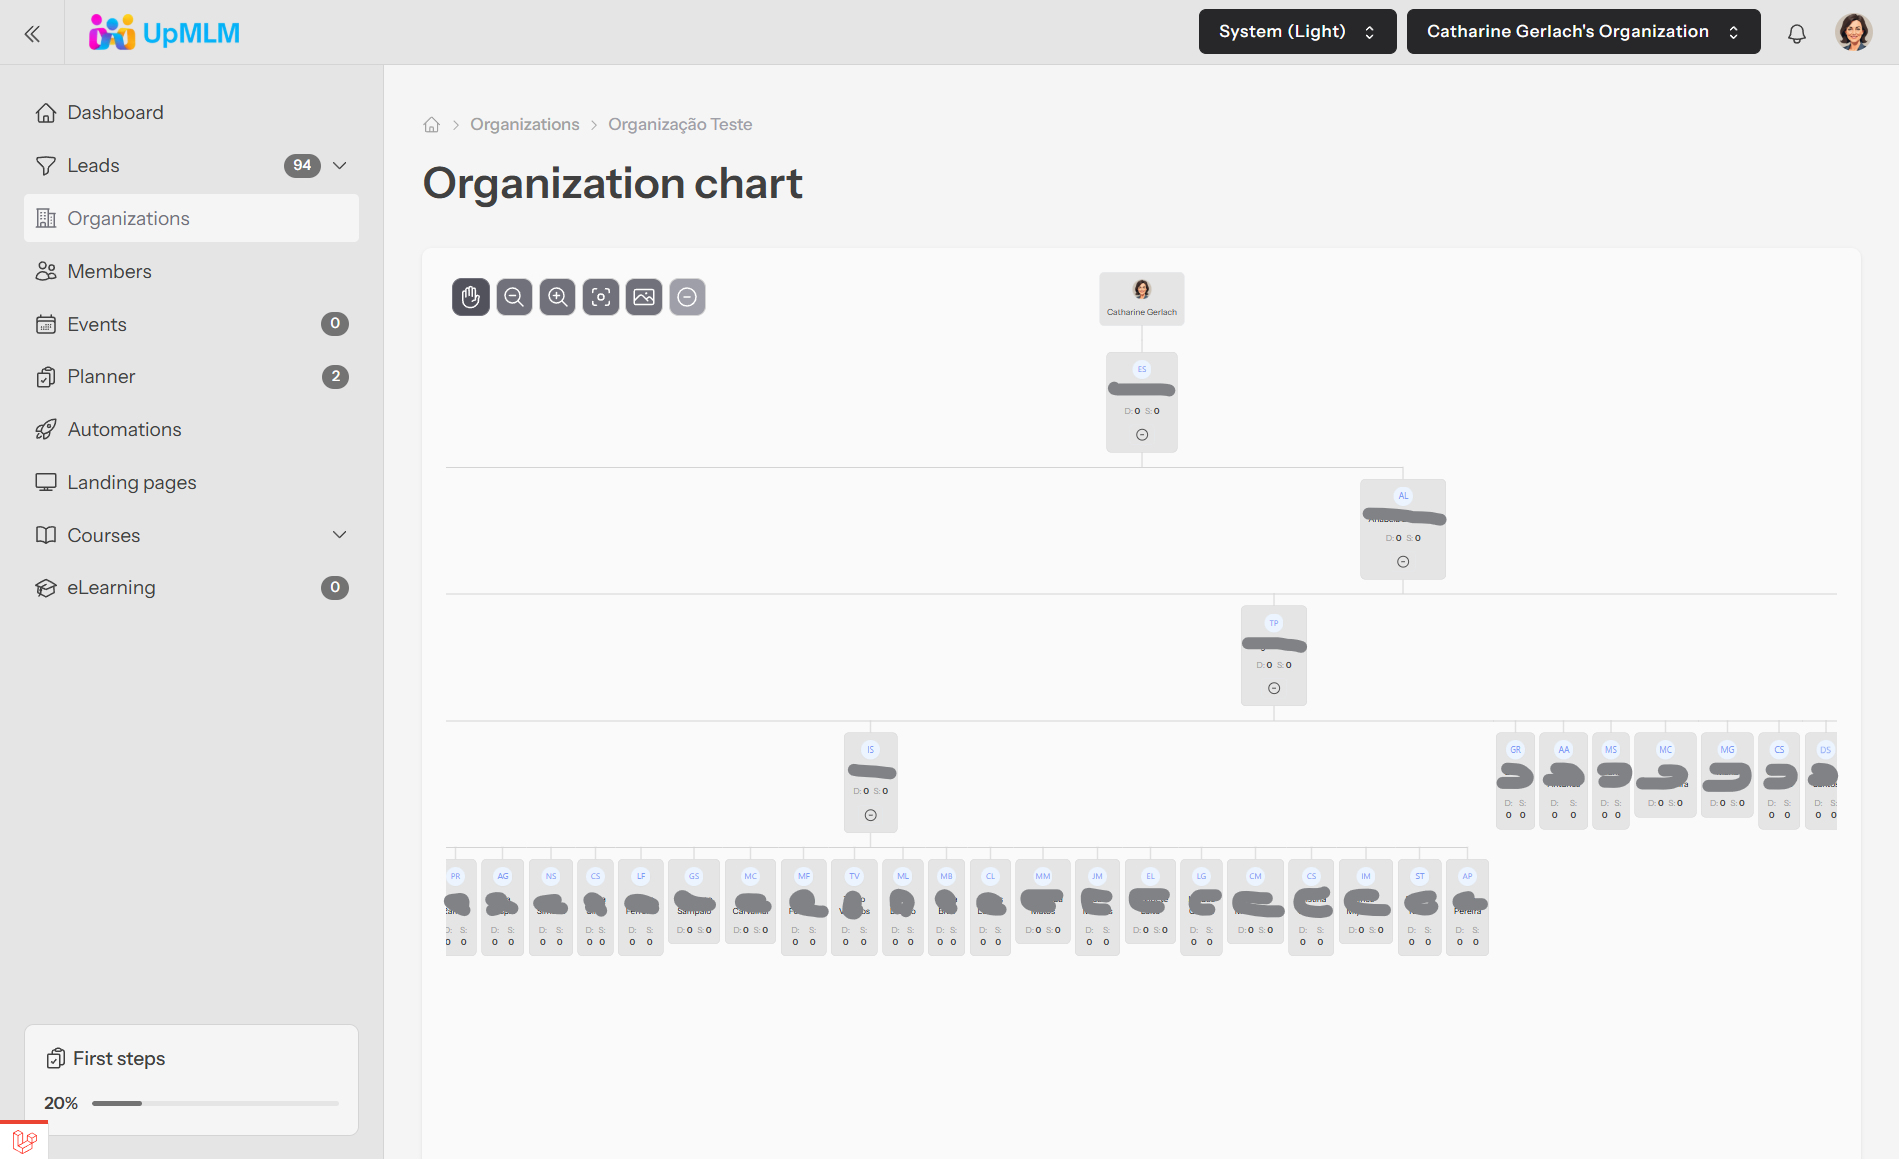Viewport: 1899px width, 1159px height.
Task: Expand the Leads submenu
Action: click(340, 166)
